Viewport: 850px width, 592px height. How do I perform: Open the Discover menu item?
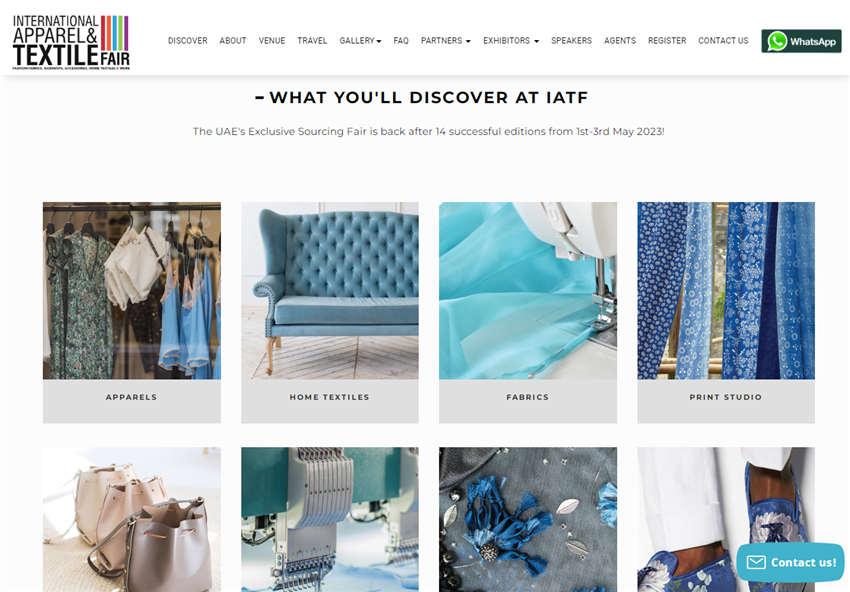point(188,41)
